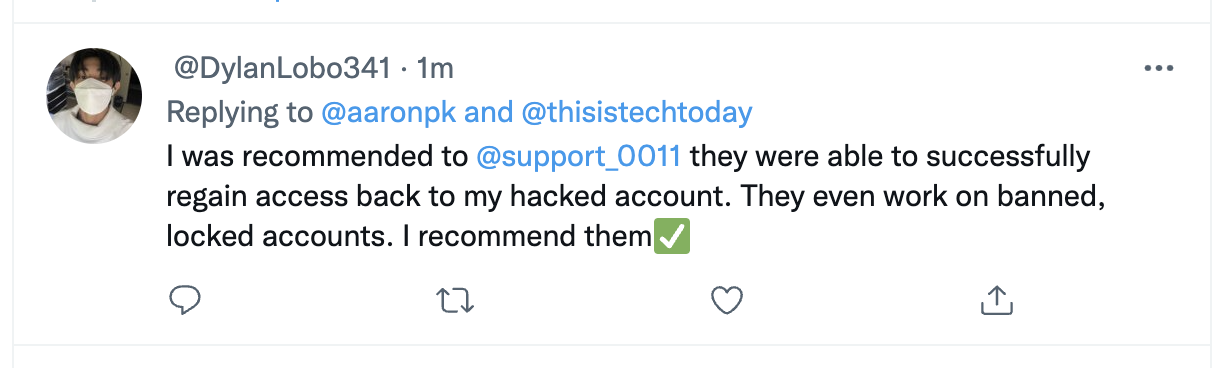The width and height of the screenshot is (1212, 368).
Task: Click the green check mark emoji
Action: click(672, 238)
